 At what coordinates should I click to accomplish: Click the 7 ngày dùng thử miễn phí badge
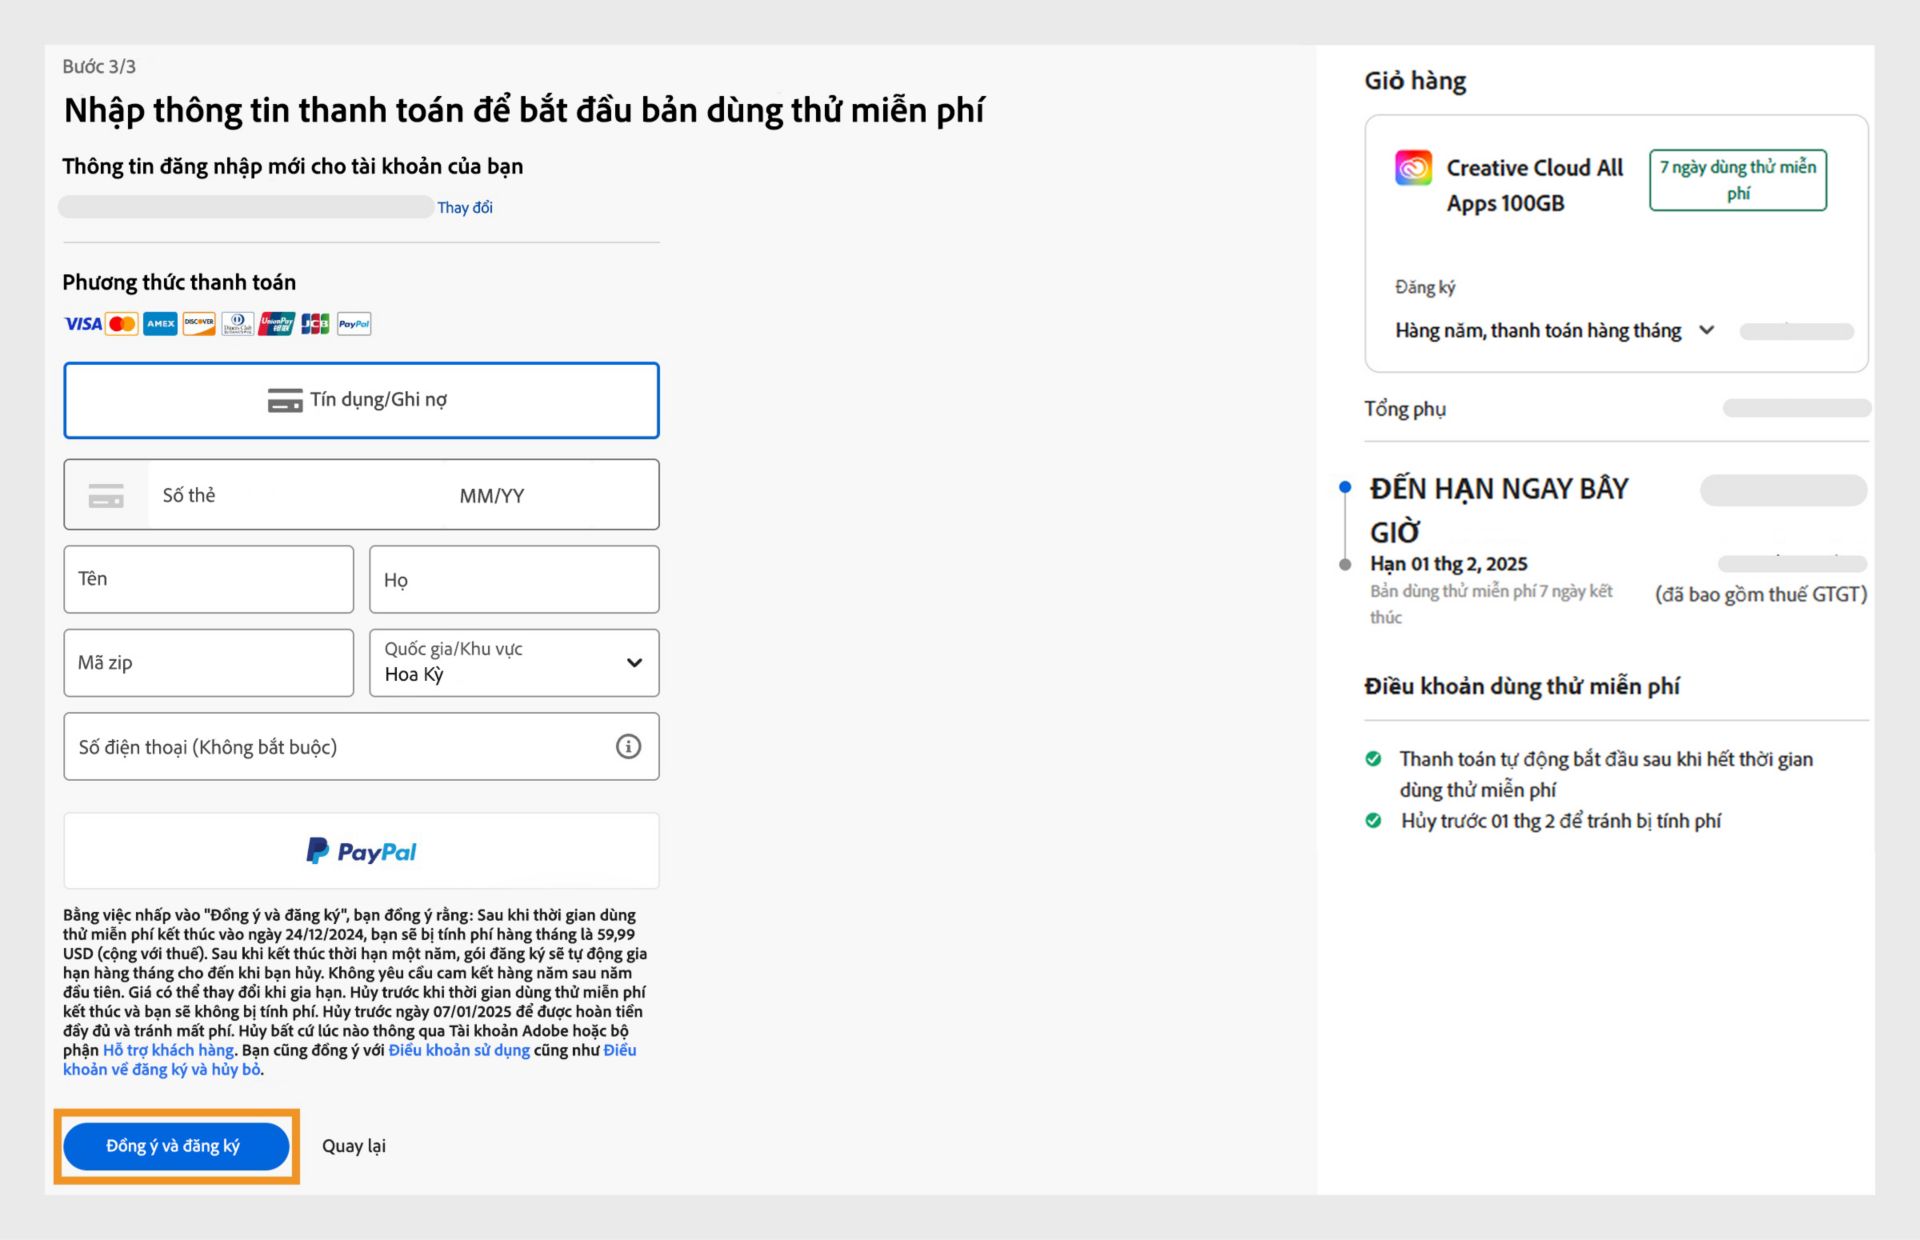1738,180
